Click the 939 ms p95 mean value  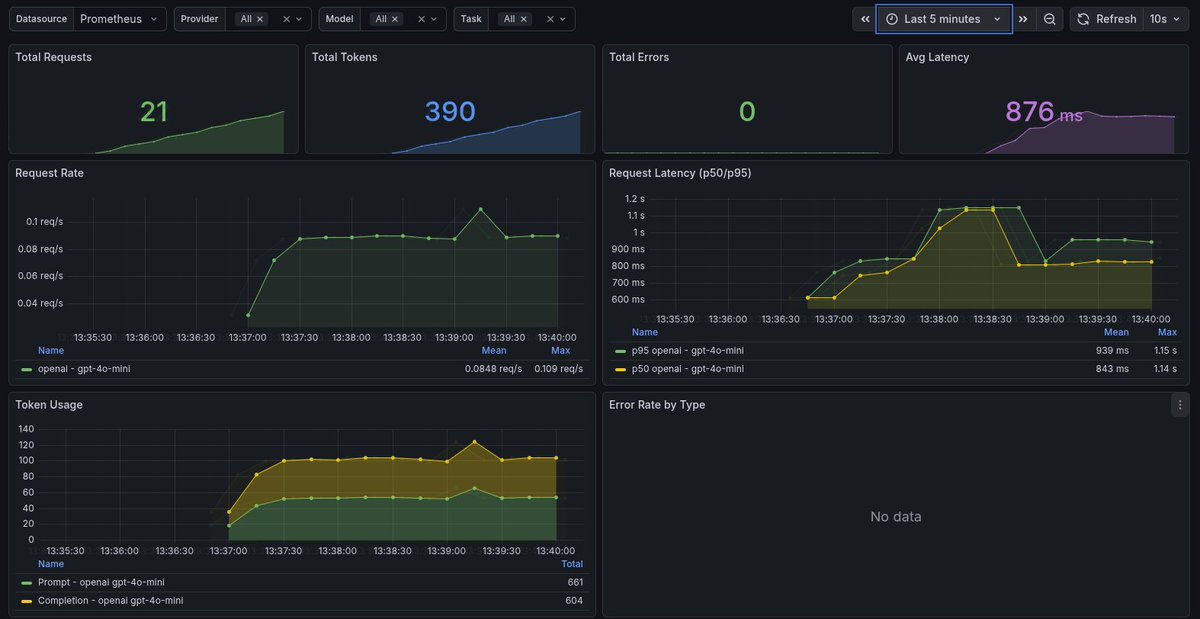[1112, 351]
